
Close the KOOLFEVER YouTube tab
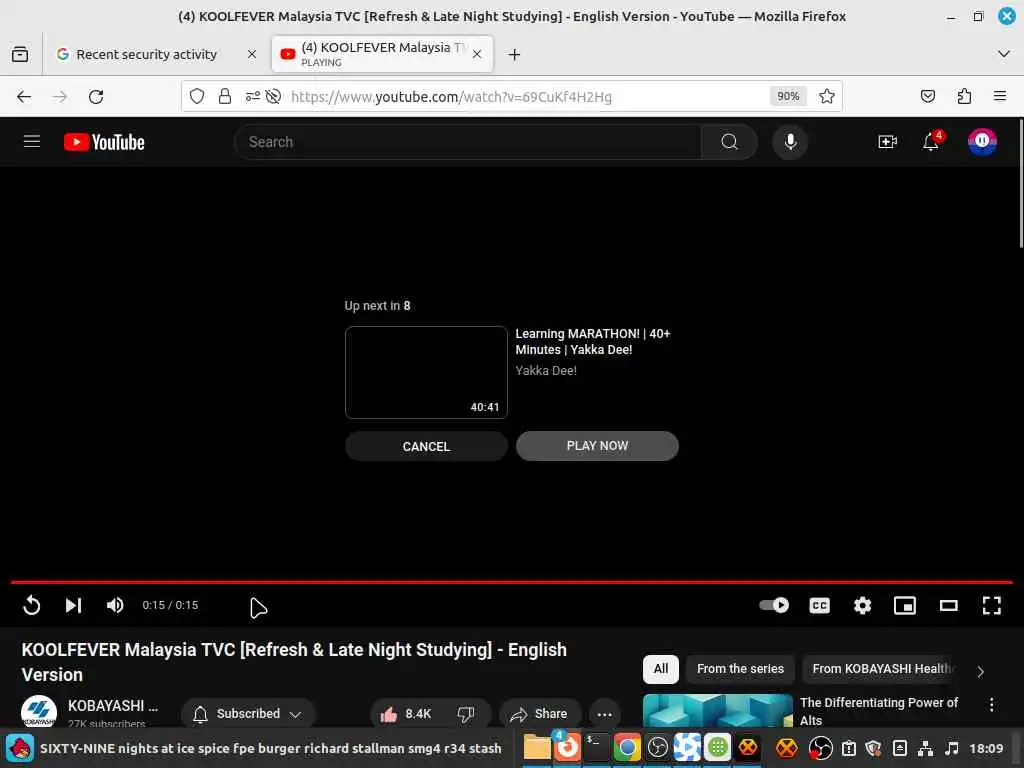tap(477, 54)
